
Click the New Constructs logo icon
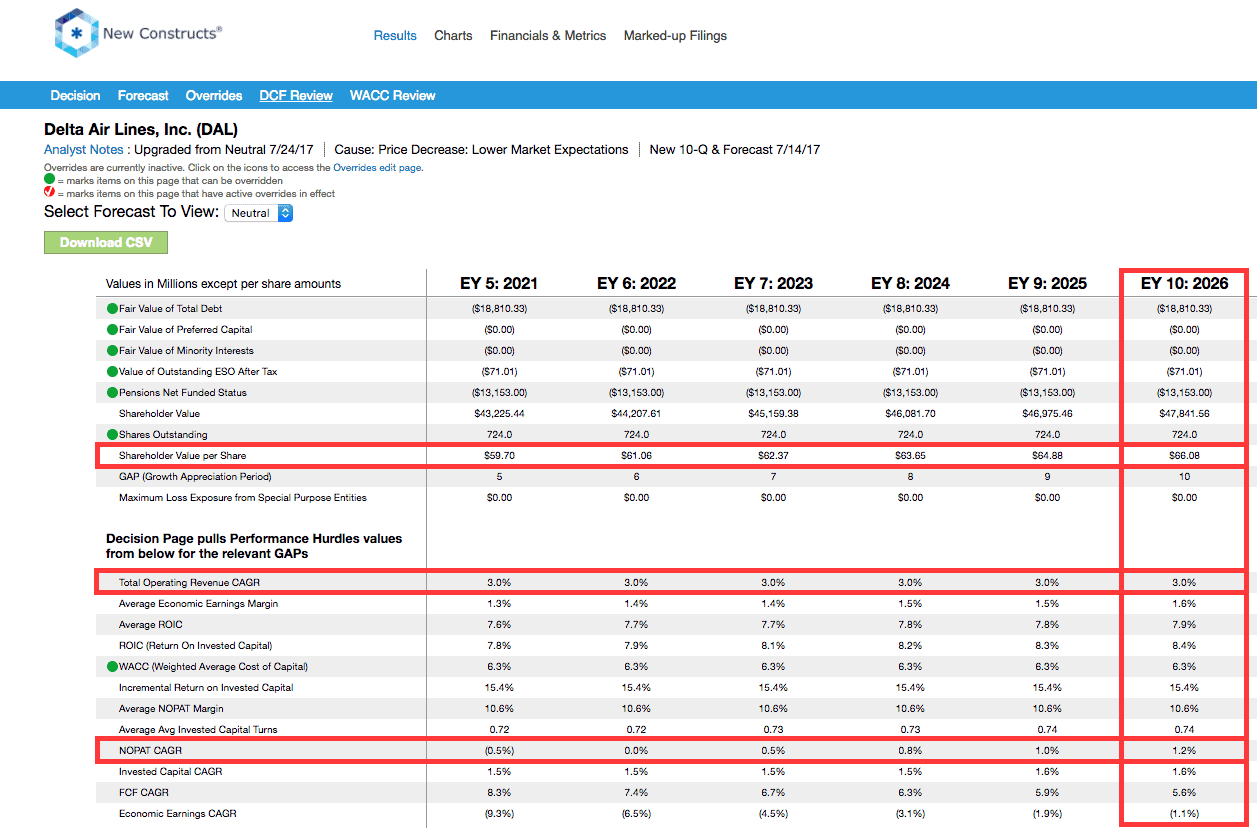coord(76,34)
